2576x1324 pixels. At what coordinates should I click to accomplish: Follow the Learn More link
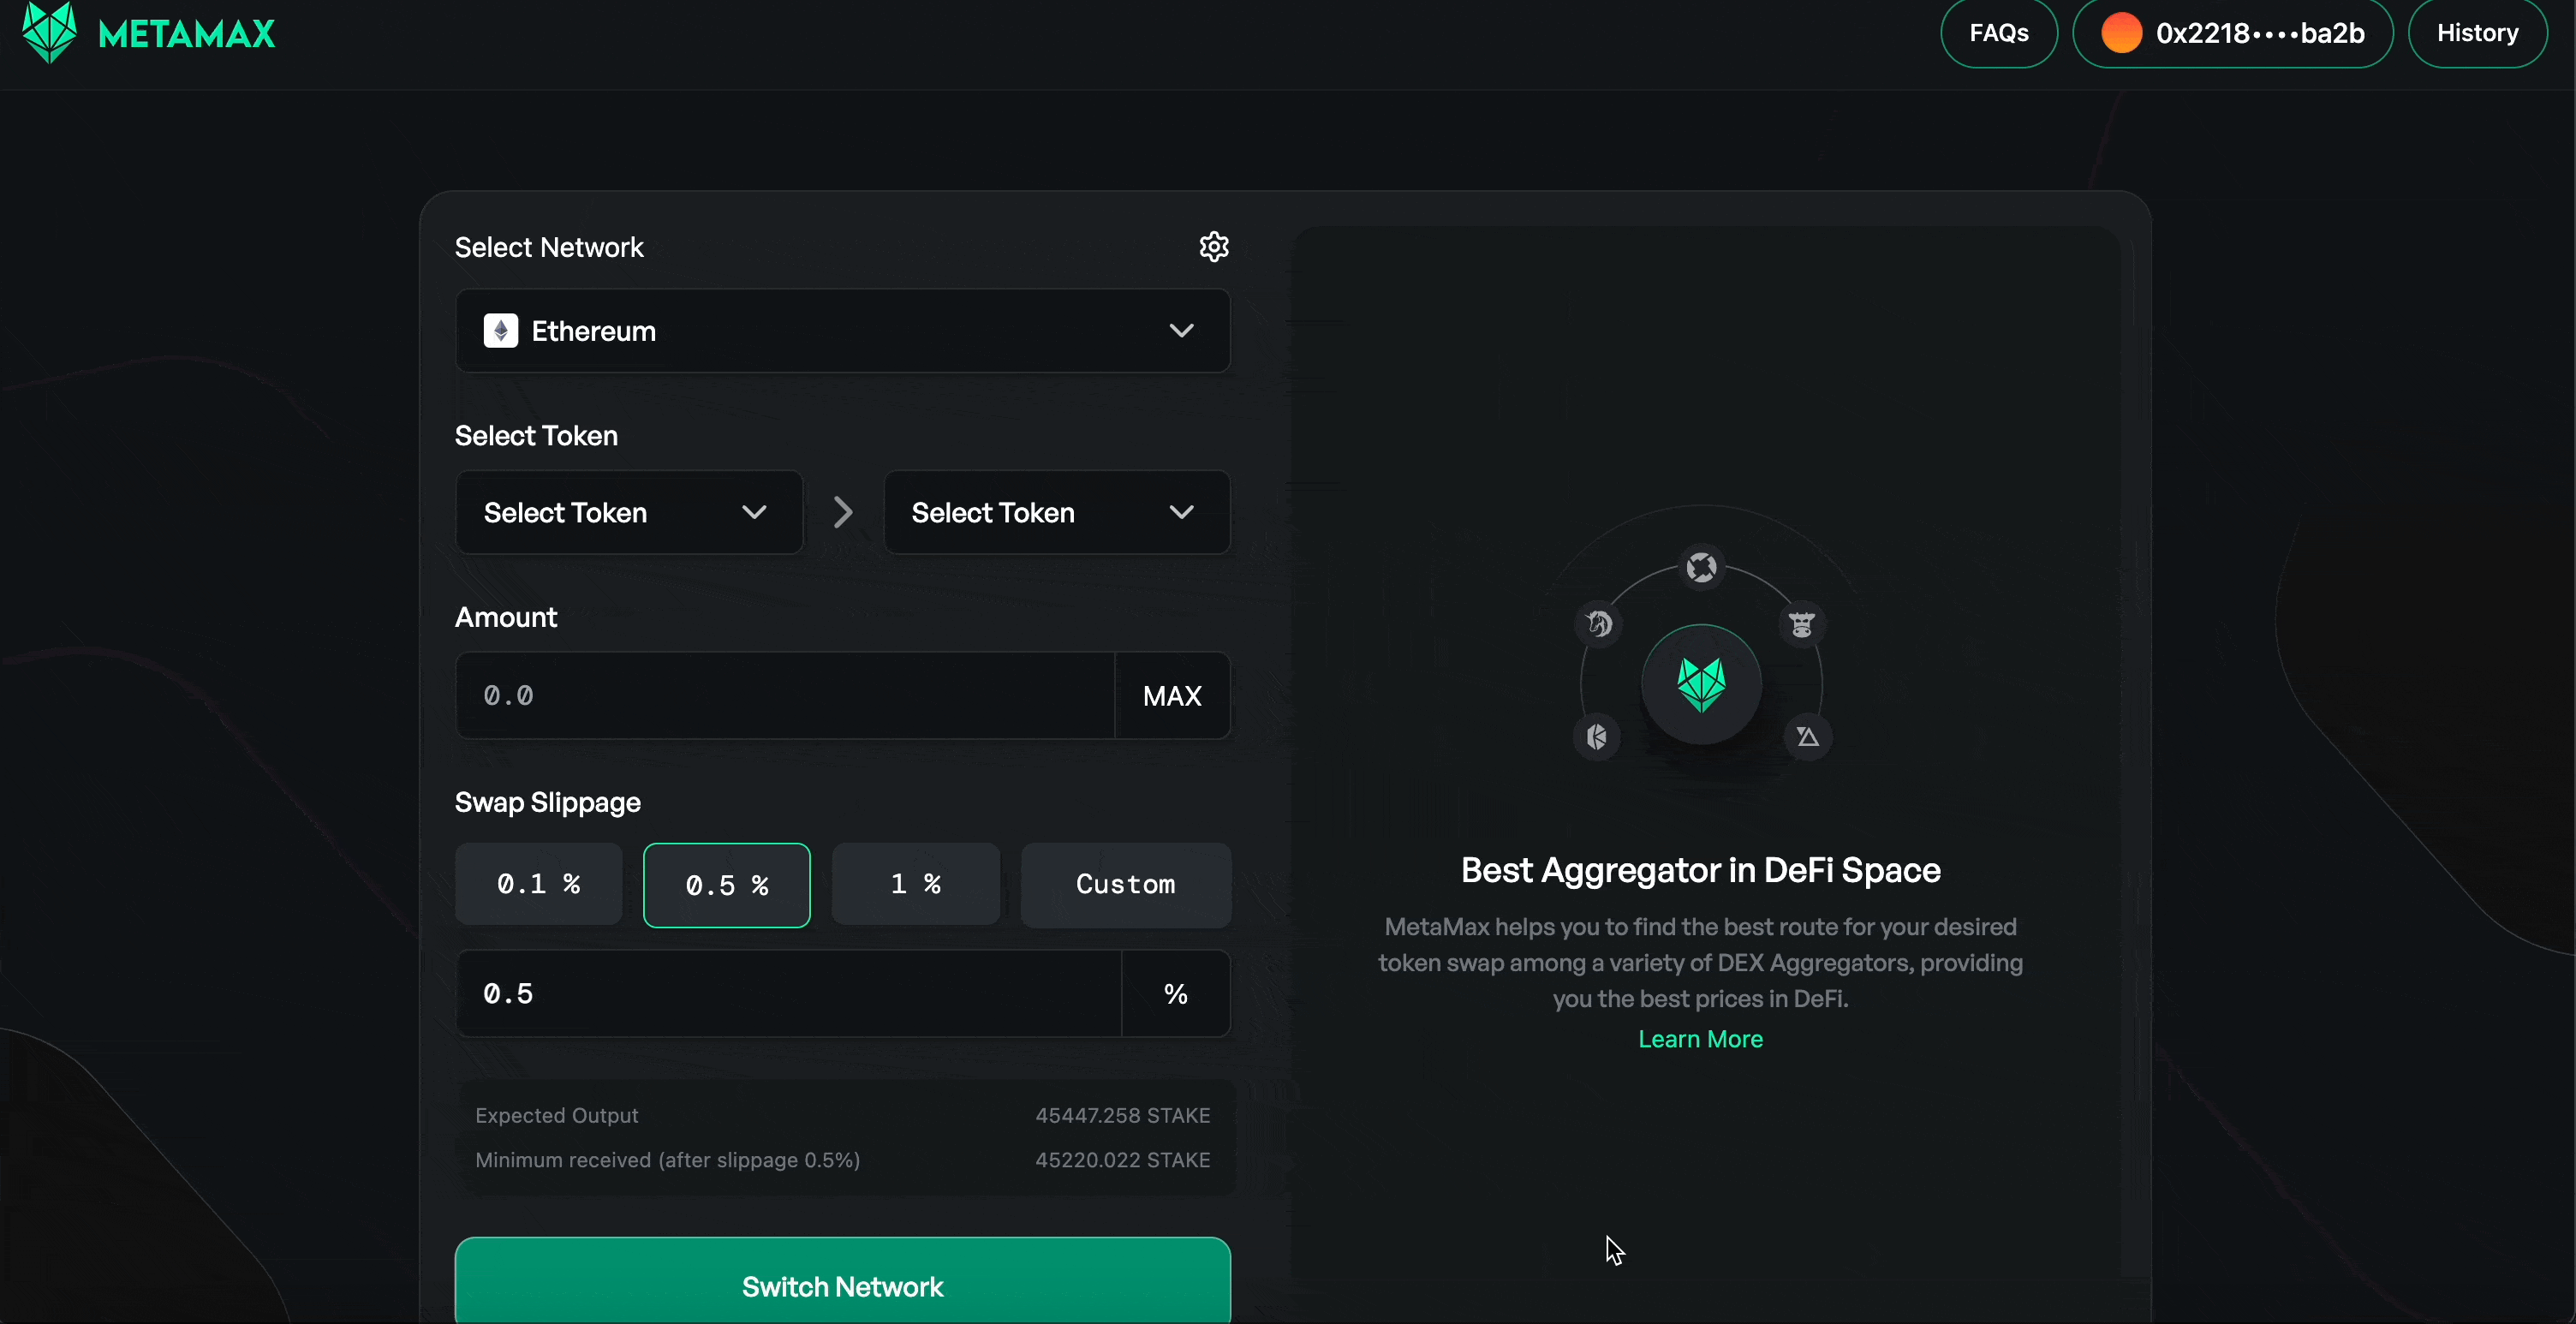(1700, 1040)
